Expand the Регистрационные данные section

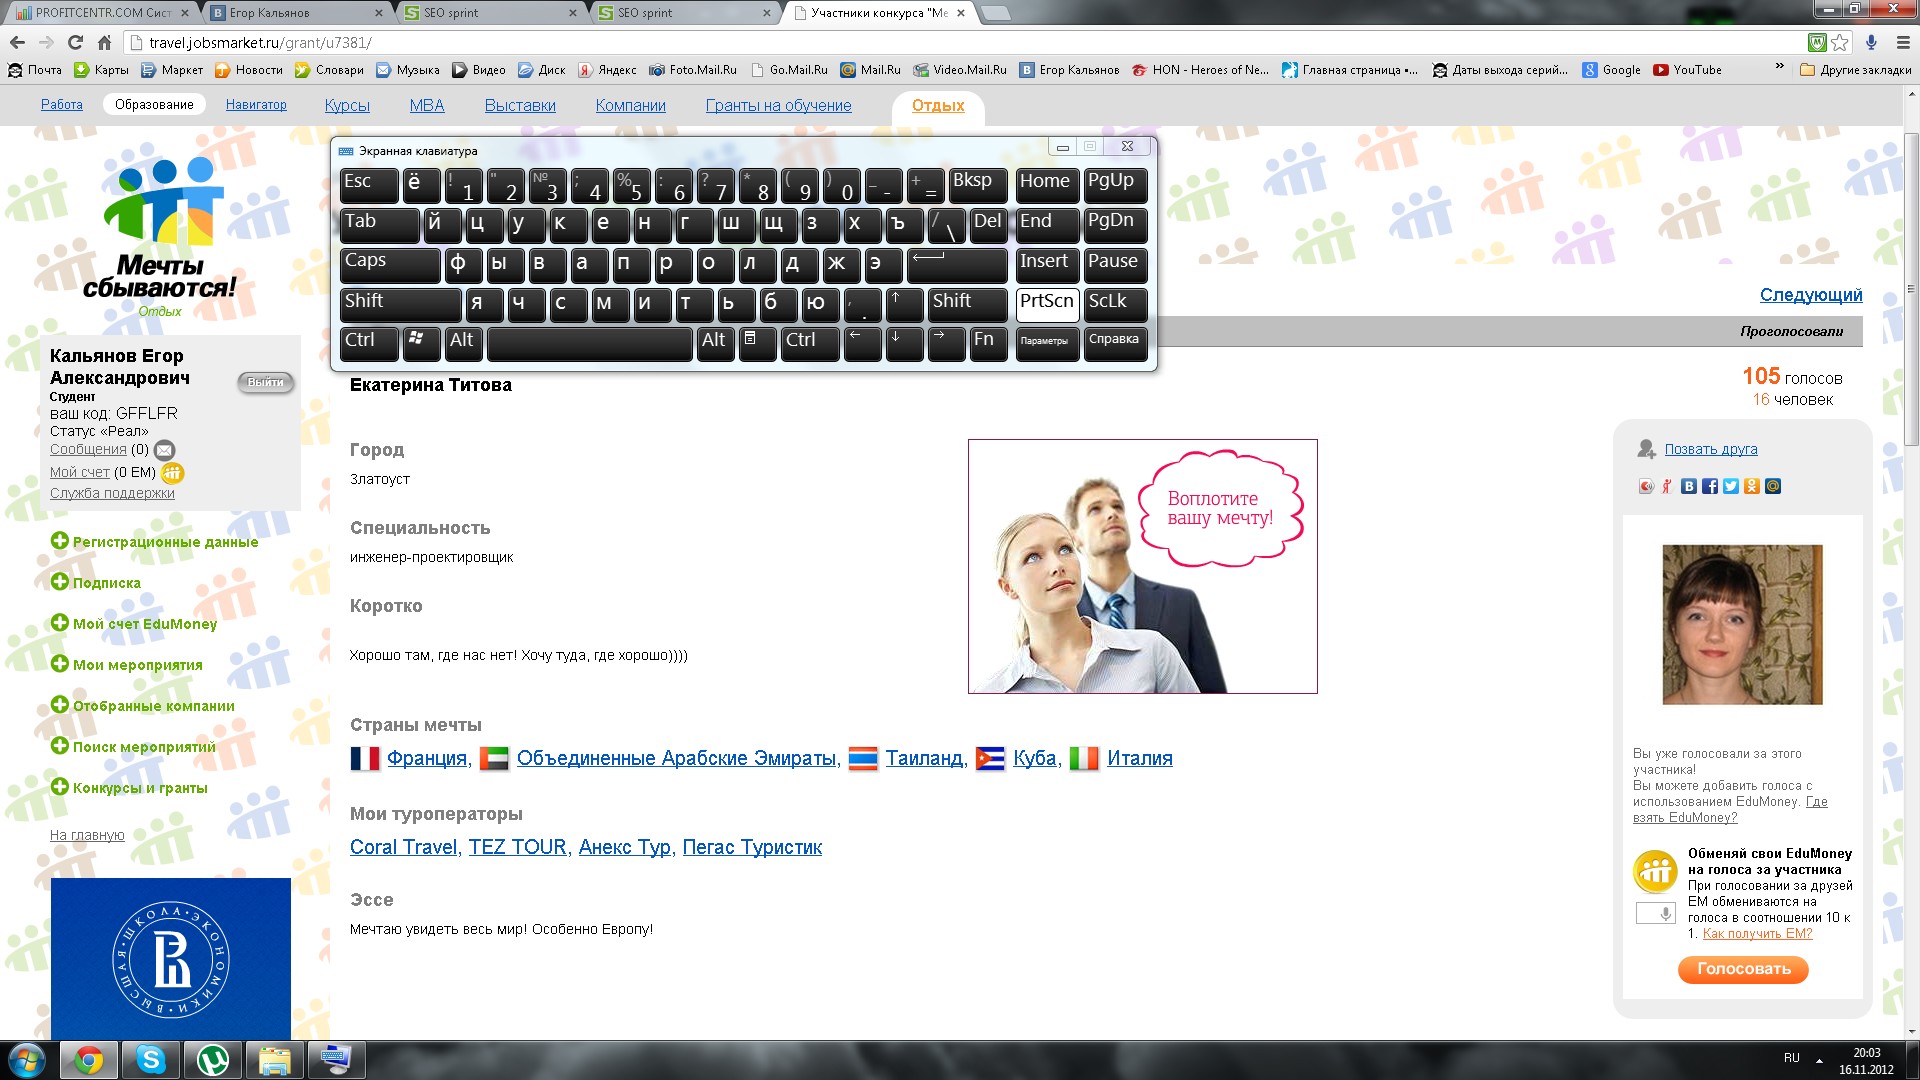165,542
